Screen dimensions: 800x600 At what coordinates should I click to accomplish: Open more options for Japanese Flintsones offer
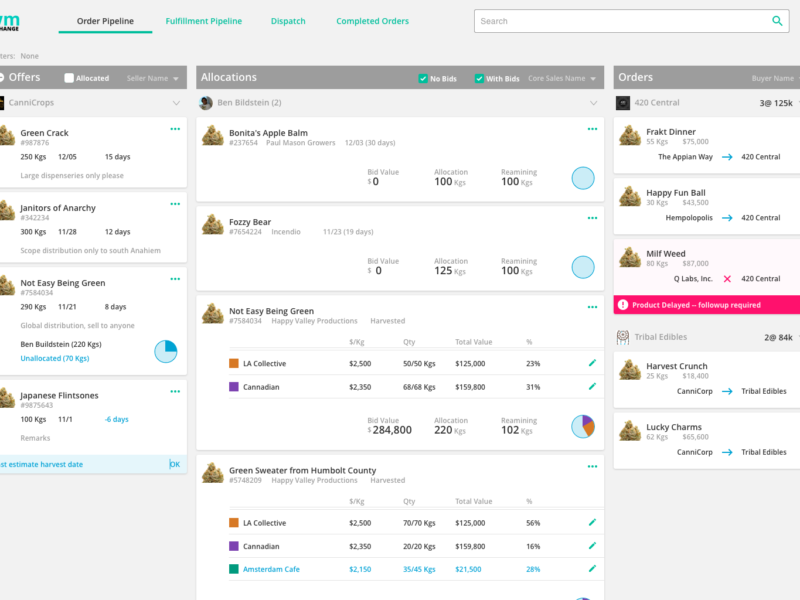click(x=175, y=391)
